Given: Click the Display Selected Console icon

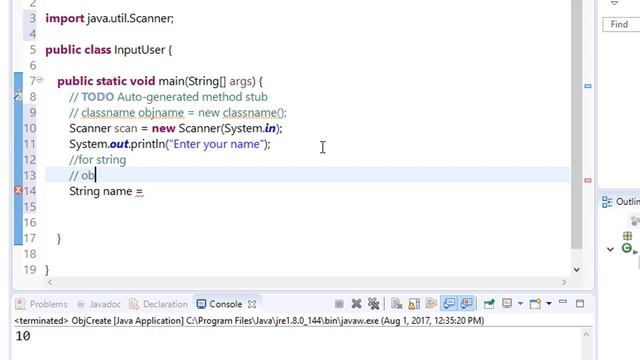Looking at the screenshot, I should [507, 304].
